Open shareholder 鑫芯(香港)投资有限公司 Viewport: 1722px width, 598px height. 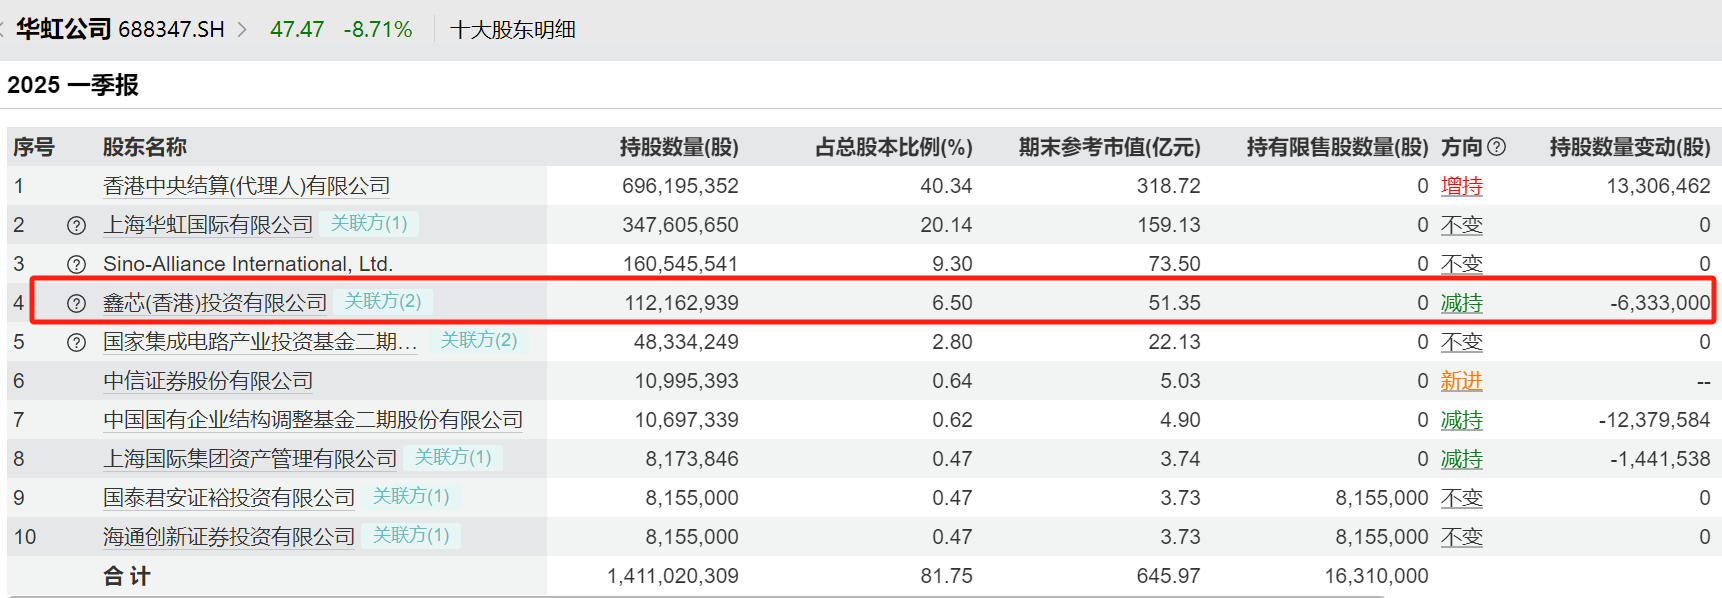tap(215, 303)
